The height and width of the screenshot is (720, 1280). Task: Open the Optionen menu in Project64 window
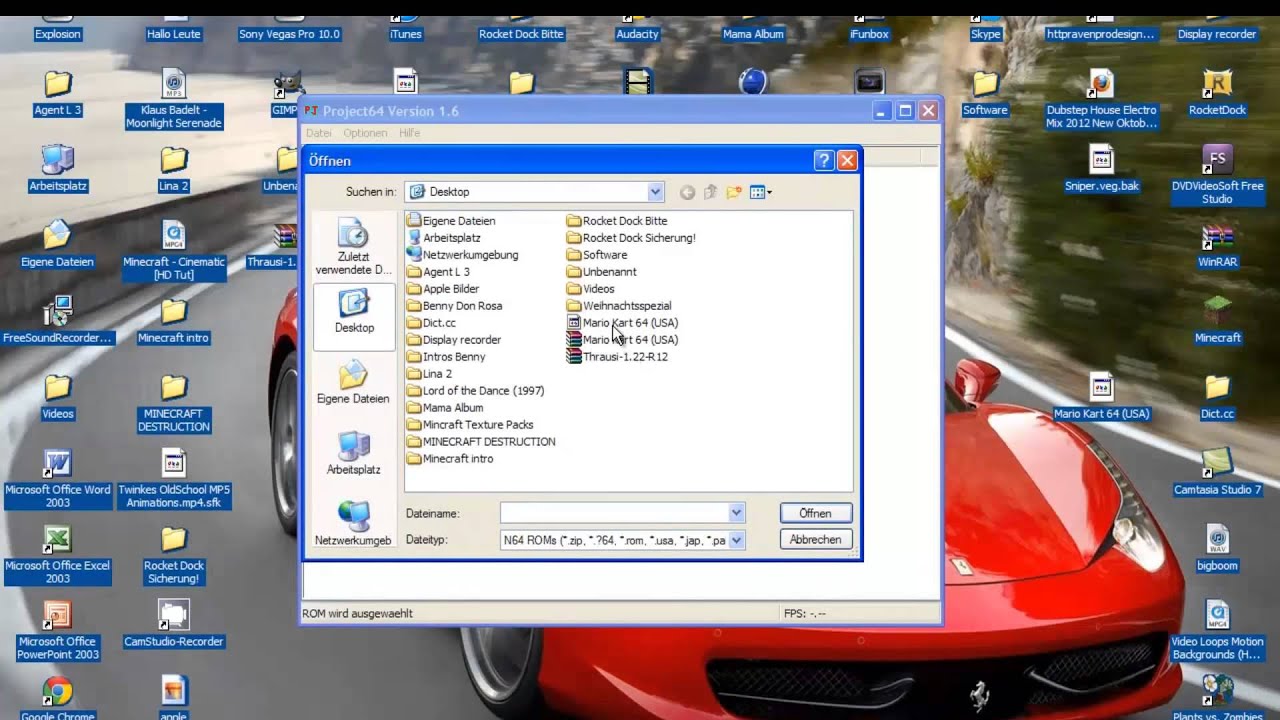tap(365, 133)
